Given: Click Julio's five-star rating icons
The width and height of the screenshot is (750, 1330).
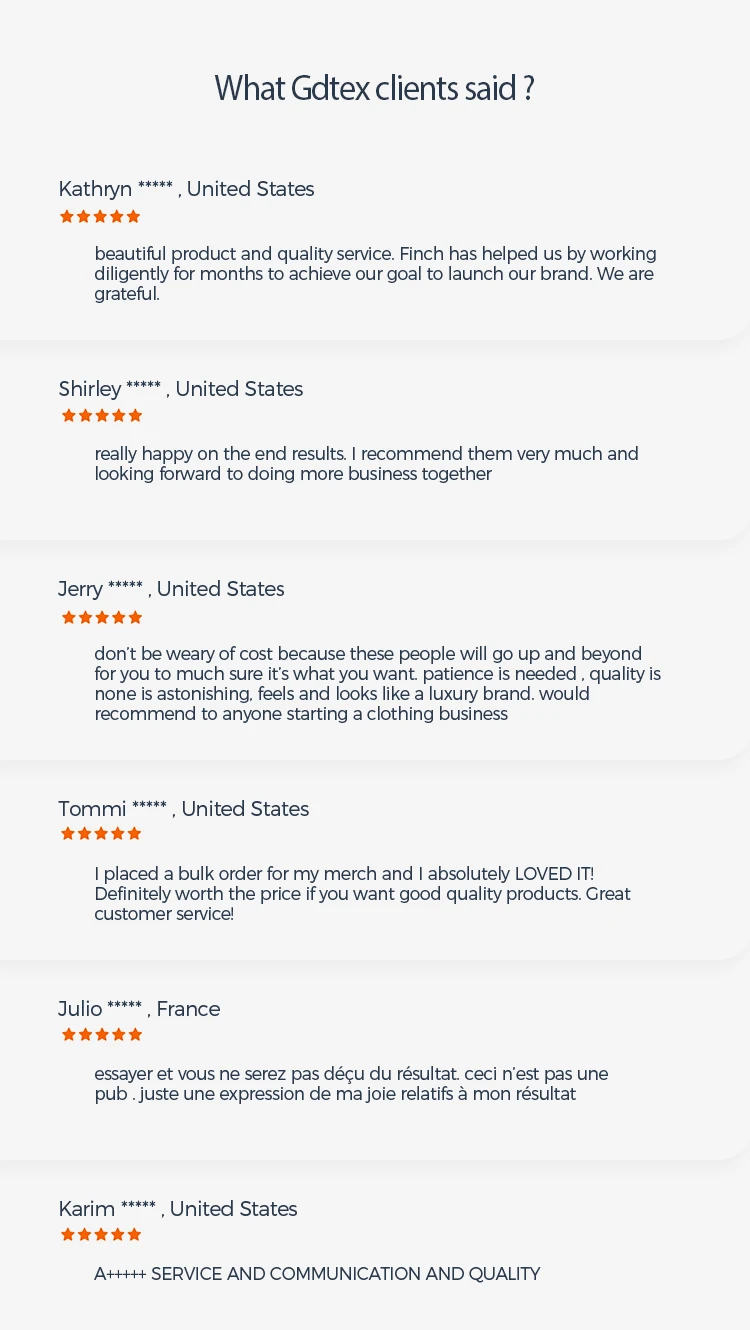Looking at the screenshot, I should [x=102, y=1034].
